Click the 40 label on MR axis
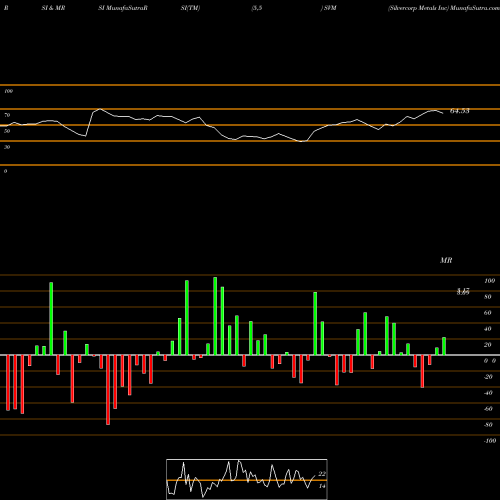 [x=488, y=329]
